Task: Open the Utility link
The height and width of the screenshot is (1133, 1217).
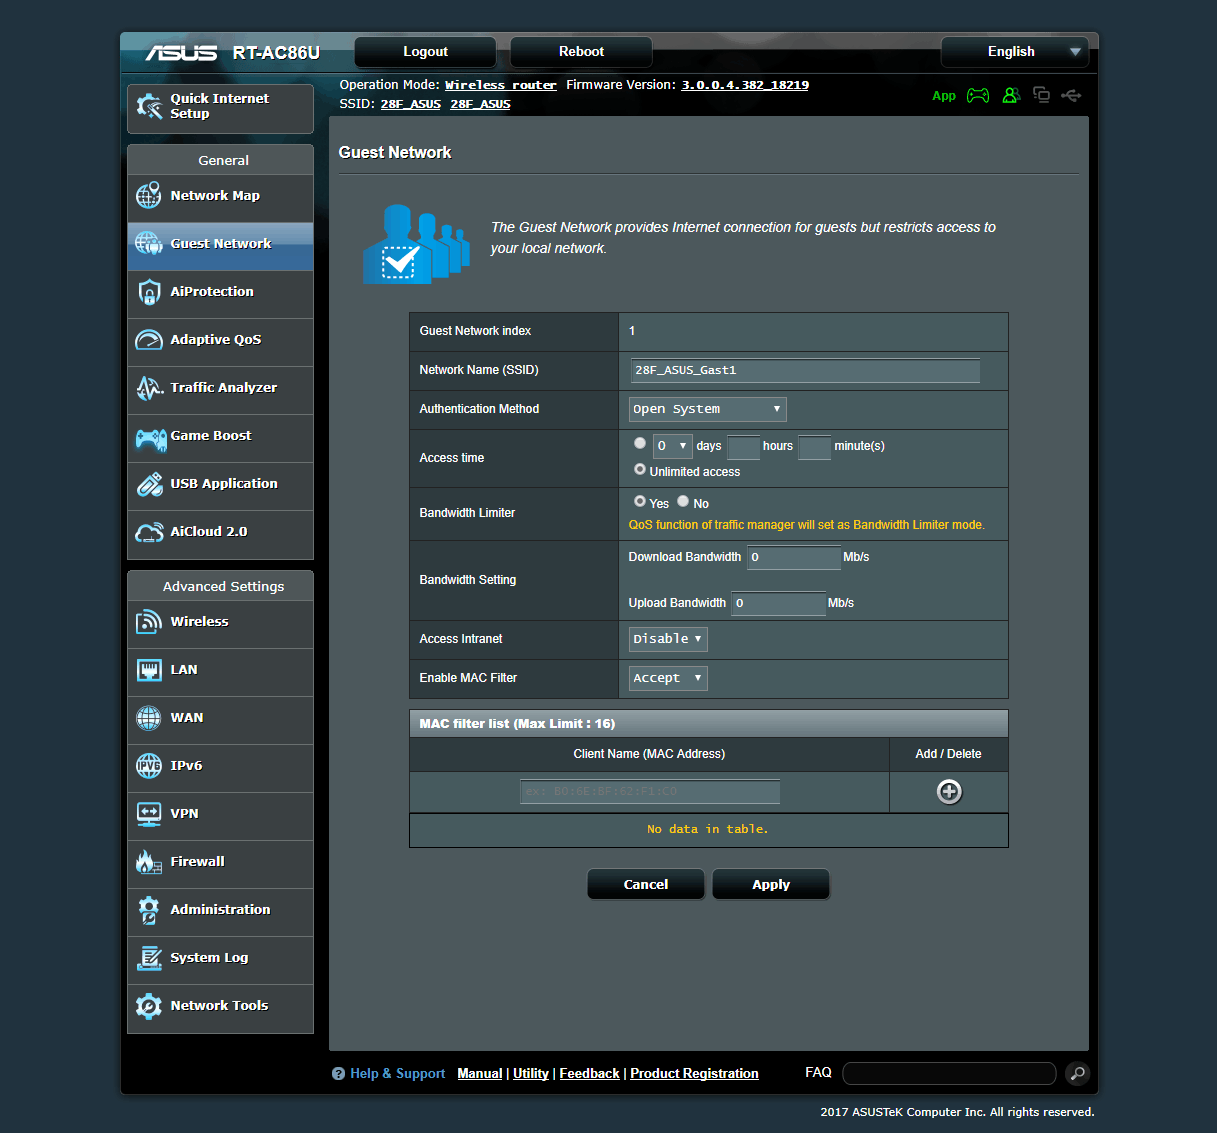Action: [531, 1074]
